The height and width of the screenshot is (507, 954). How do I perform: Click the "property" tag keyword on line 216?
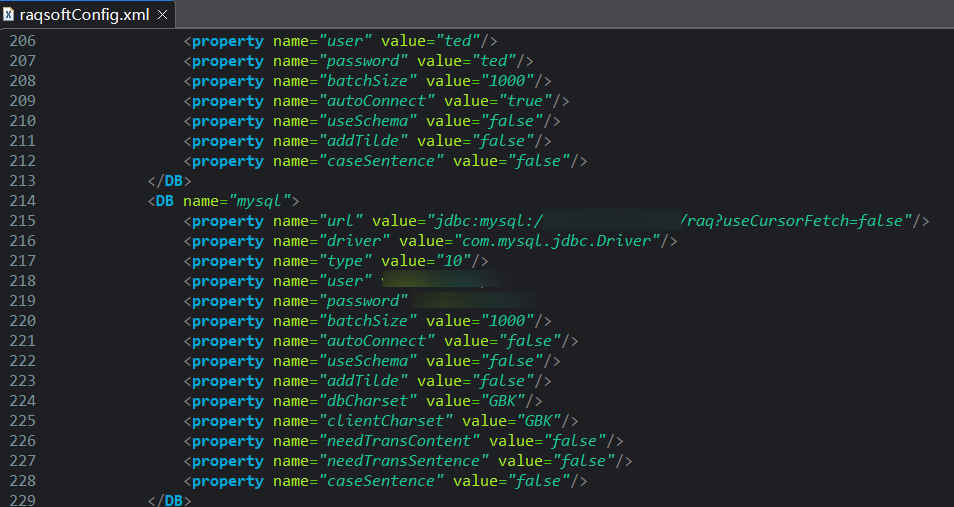pyautogui.click(x=228, y=242)
